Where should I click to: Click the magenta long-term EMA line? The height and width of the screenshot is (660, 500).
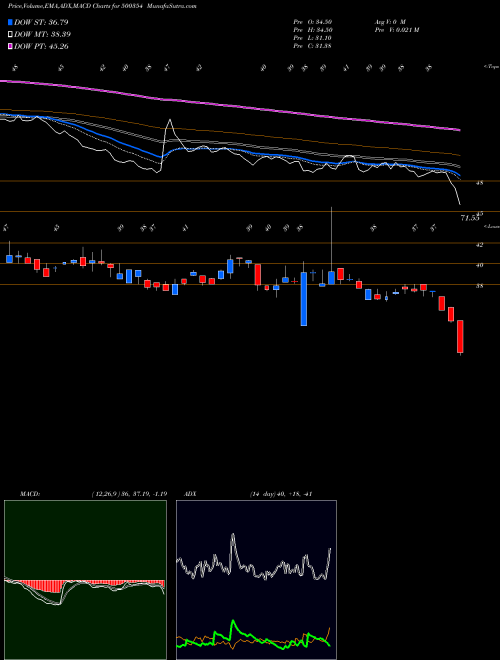(229, 104)
